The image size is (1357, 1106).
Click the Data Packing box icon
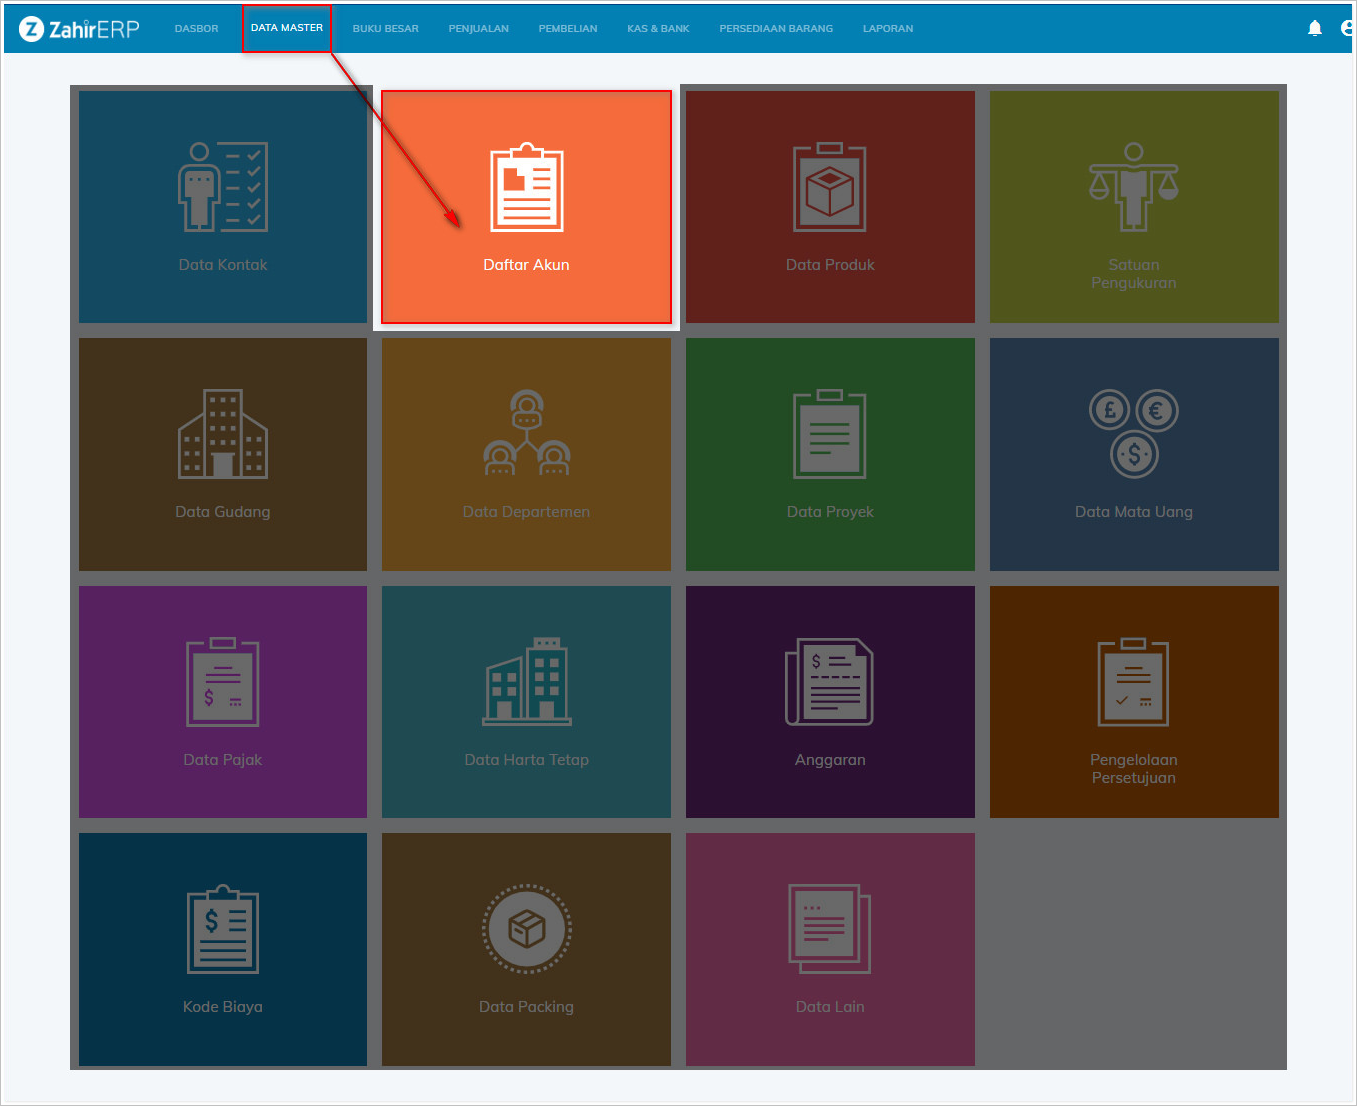[526, 929]
